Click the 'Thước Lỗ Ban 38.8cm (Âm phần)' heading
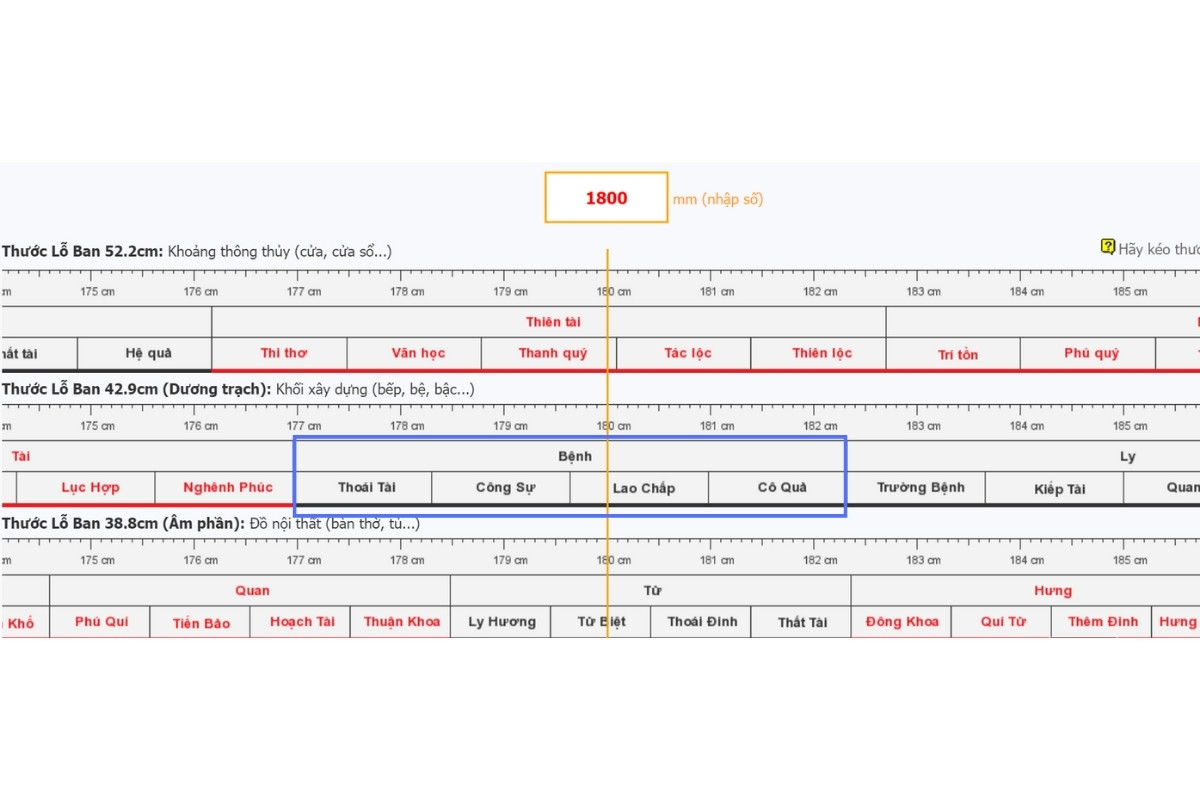The image size is (1200, 800). (122, 523)
